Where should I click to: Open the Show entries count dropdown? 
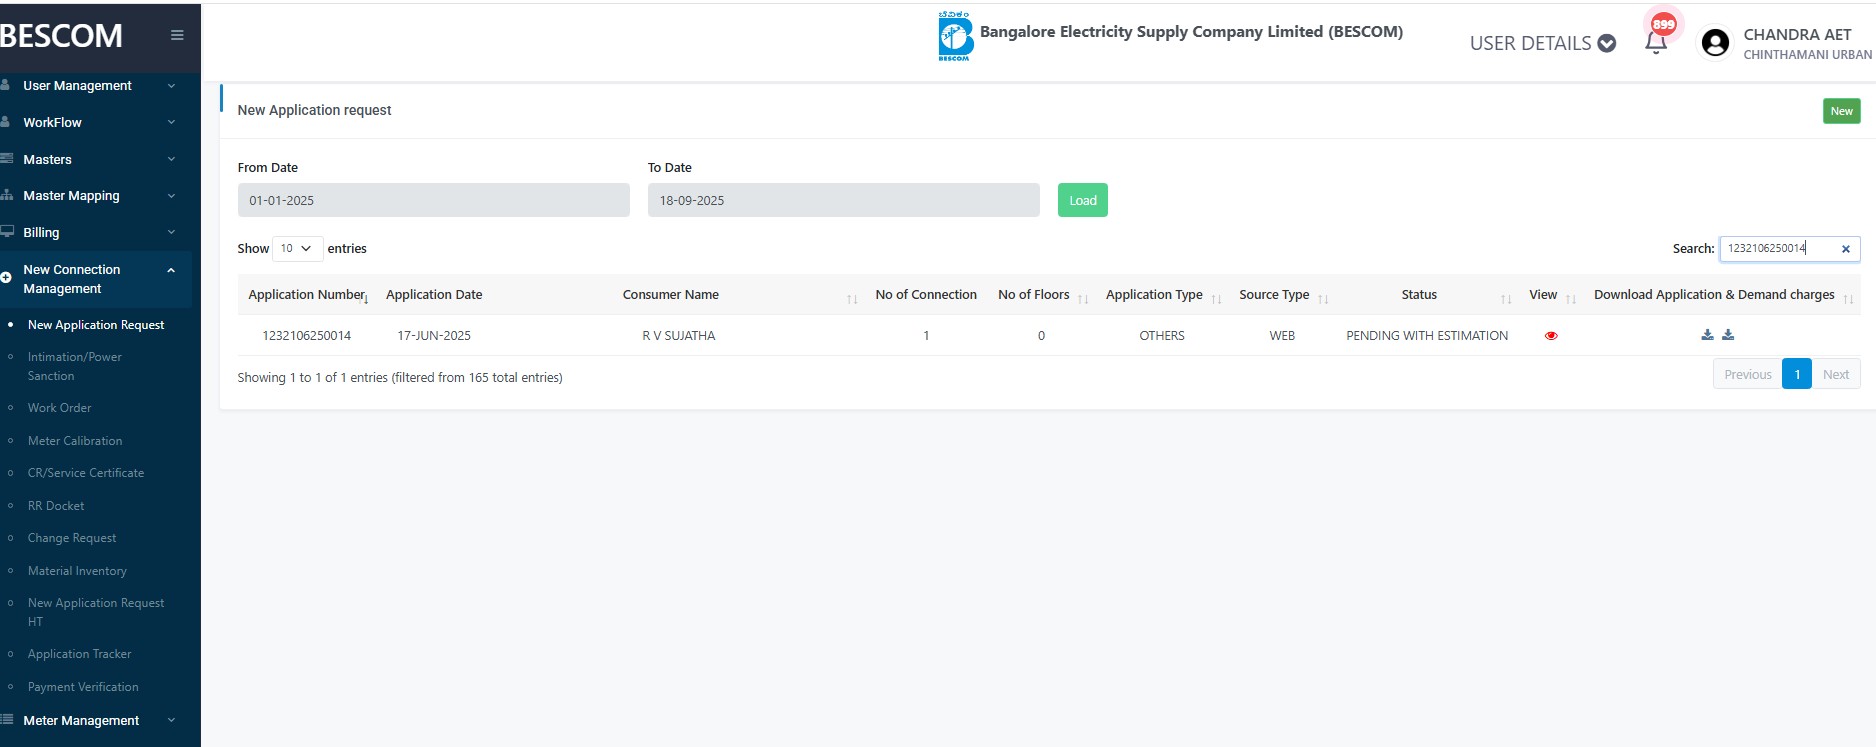(297, 249)
